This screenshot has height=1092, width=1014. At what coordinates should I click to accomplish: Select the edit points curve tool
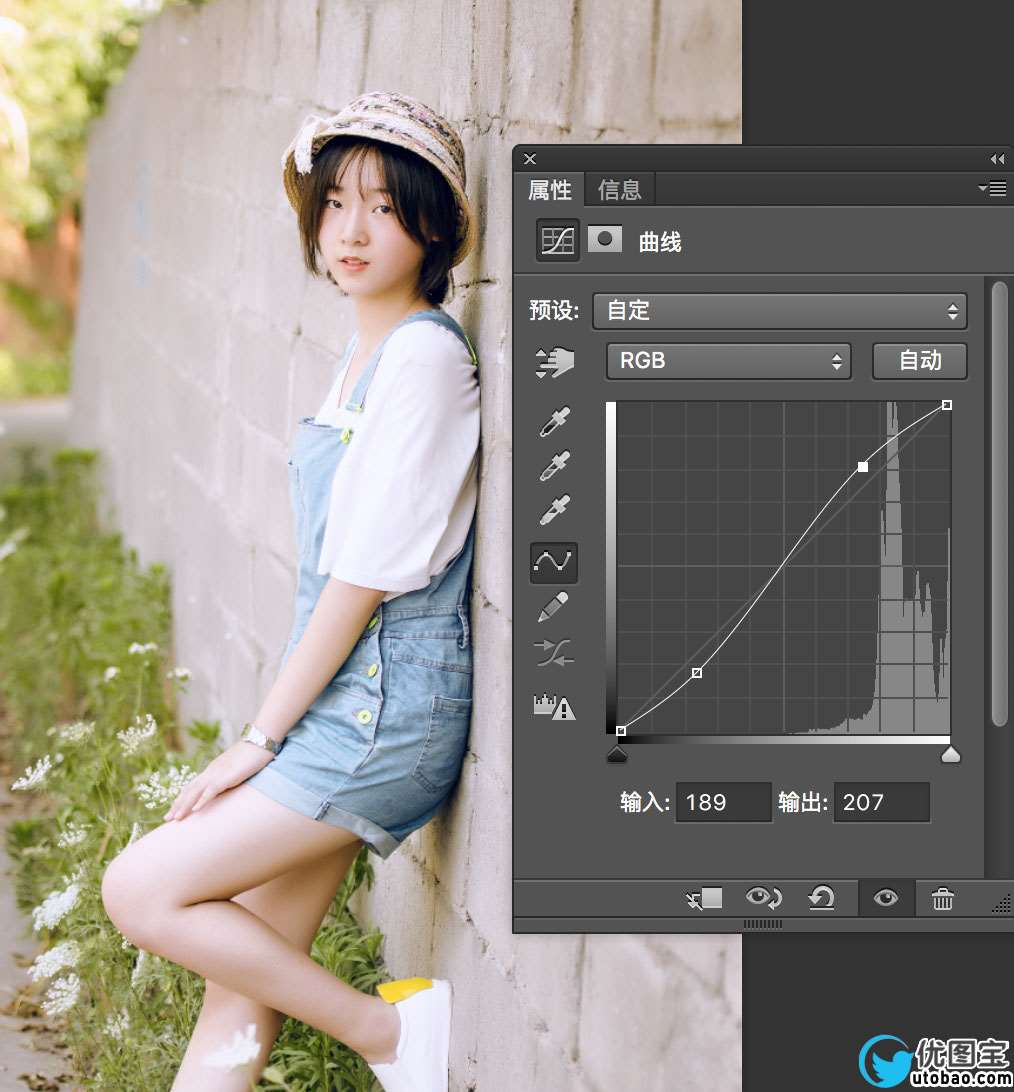(554, 562)
